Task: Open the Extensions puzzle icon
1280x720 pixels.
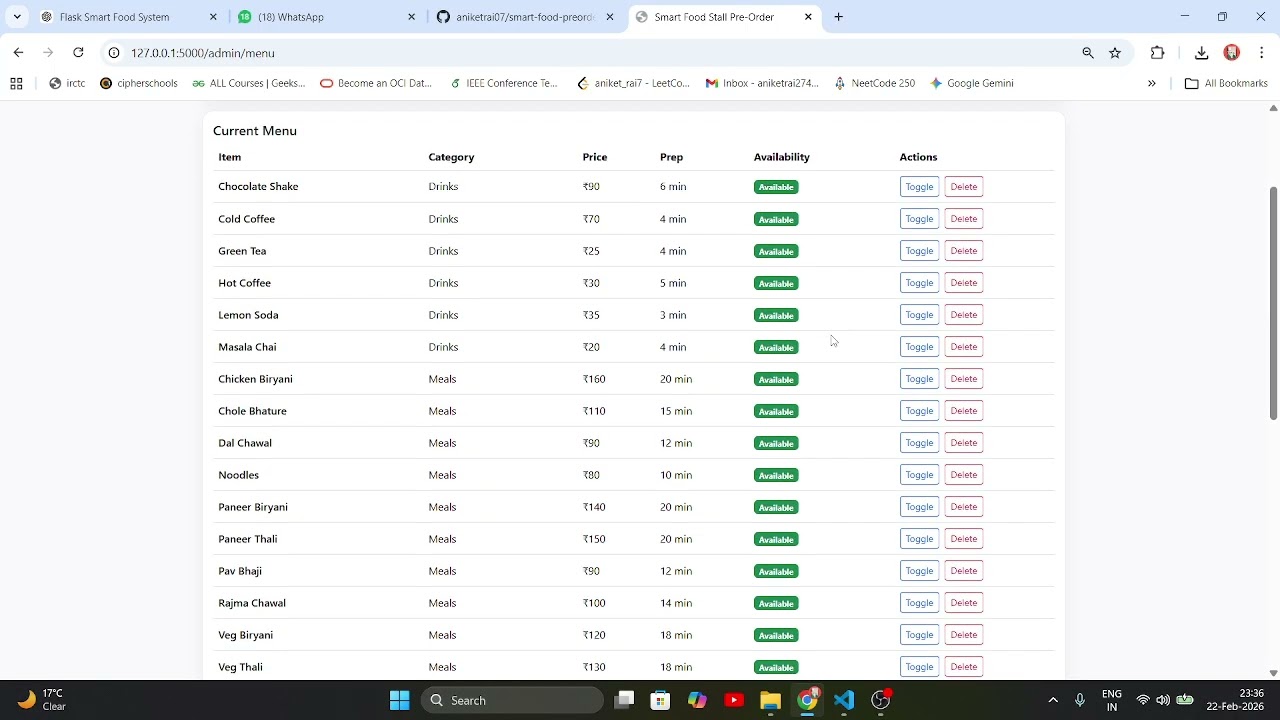Action: point(1158,53)
